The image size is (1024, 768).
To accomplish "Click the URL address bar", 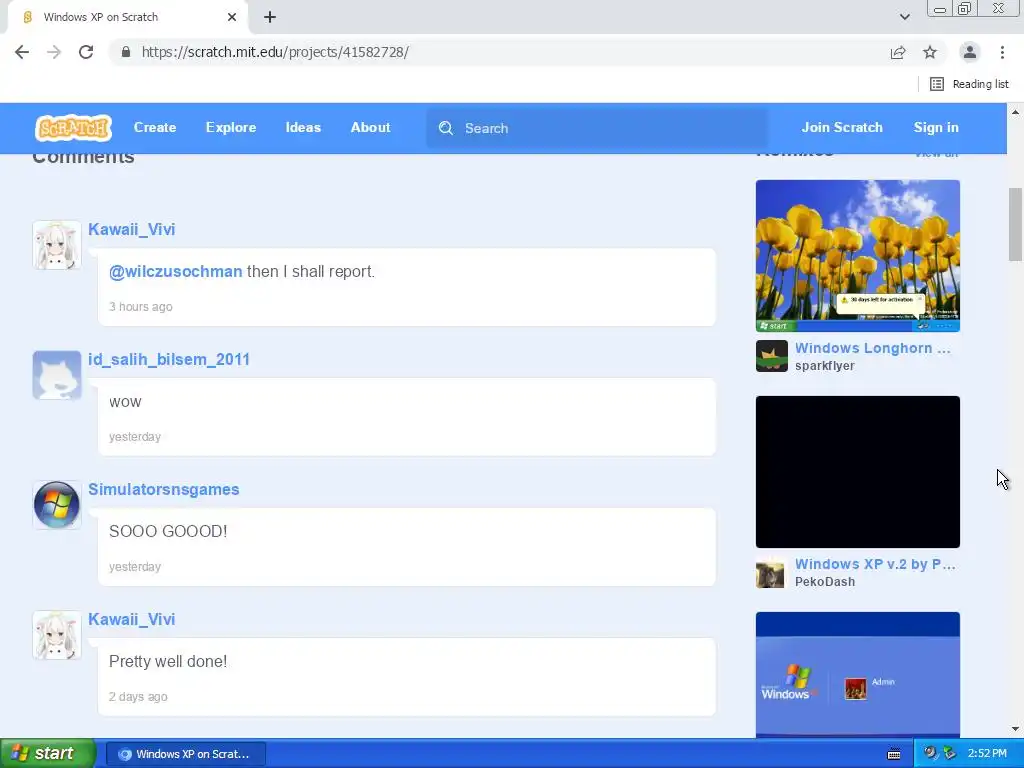I will click(503, 52).
